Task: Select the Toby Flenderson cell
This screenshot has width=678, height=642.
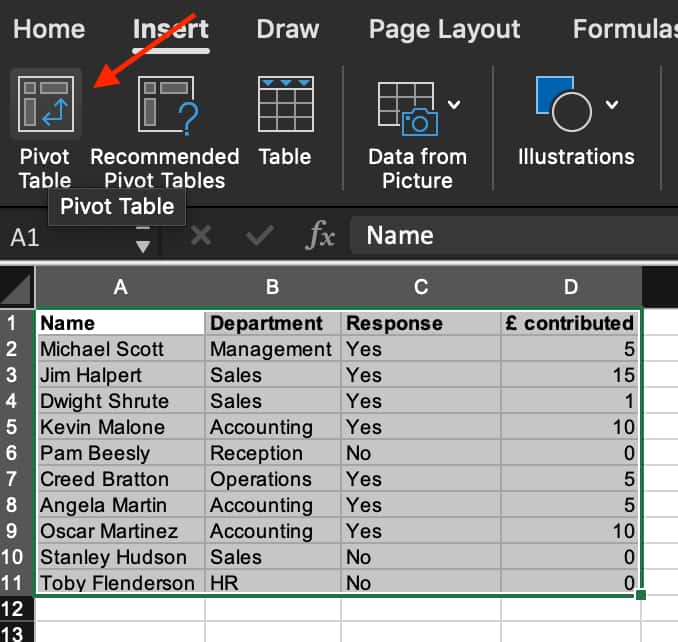Action: (120, 582)
